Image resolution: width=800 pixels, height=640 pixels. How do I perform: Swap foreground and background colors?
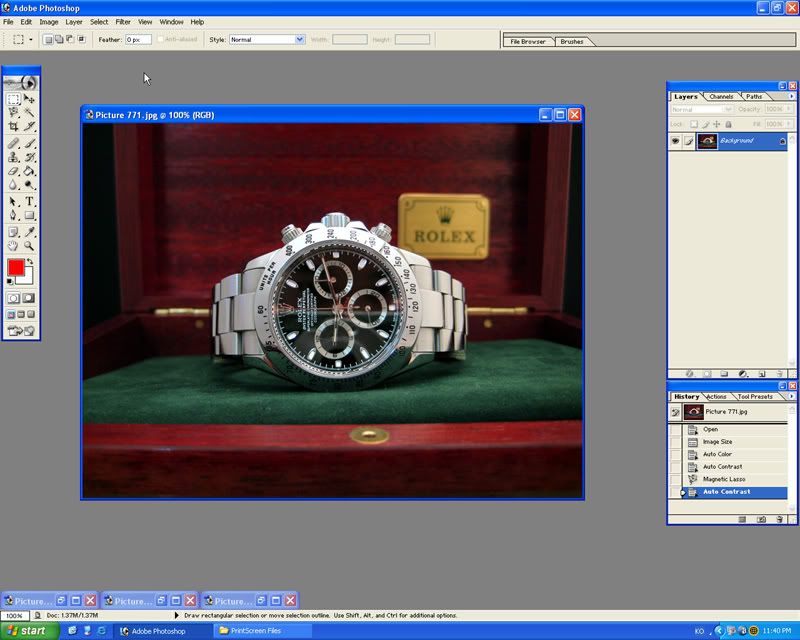30,262
